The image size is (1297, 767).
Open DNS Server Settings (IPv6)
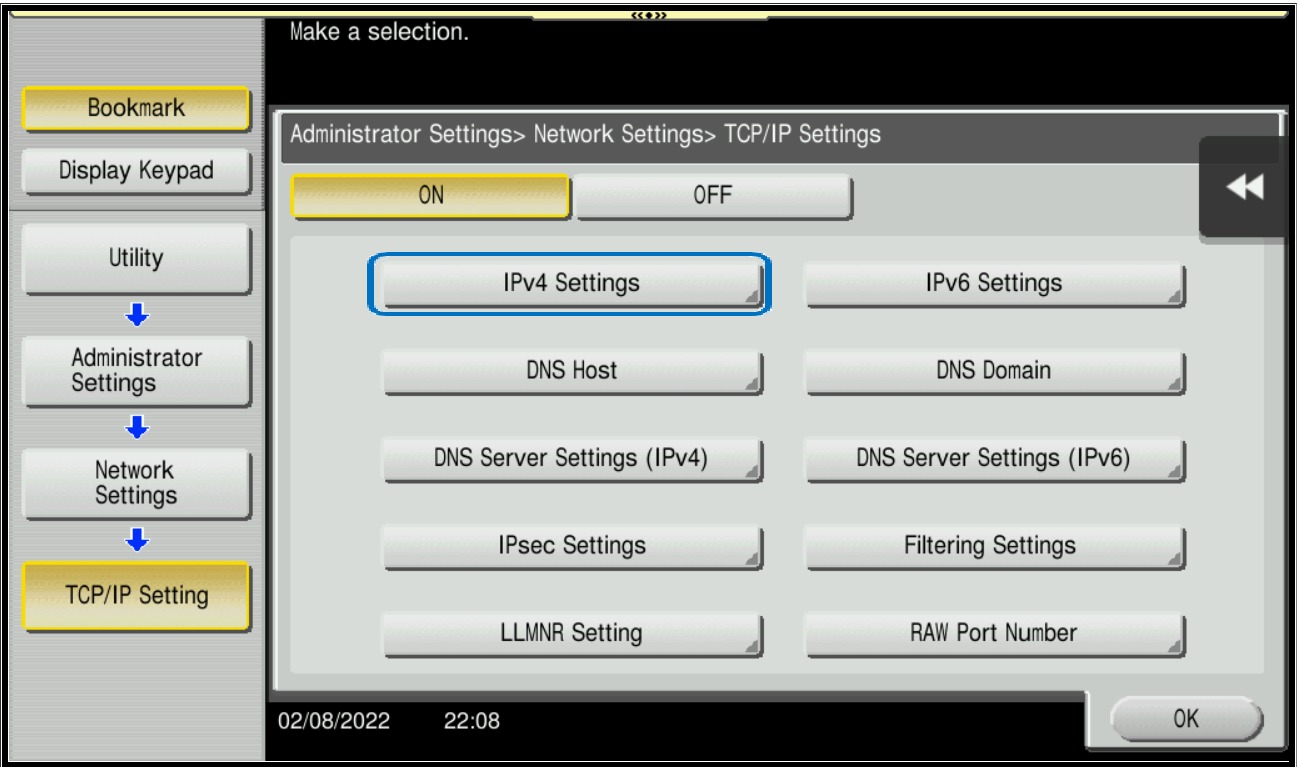[993, 458]
